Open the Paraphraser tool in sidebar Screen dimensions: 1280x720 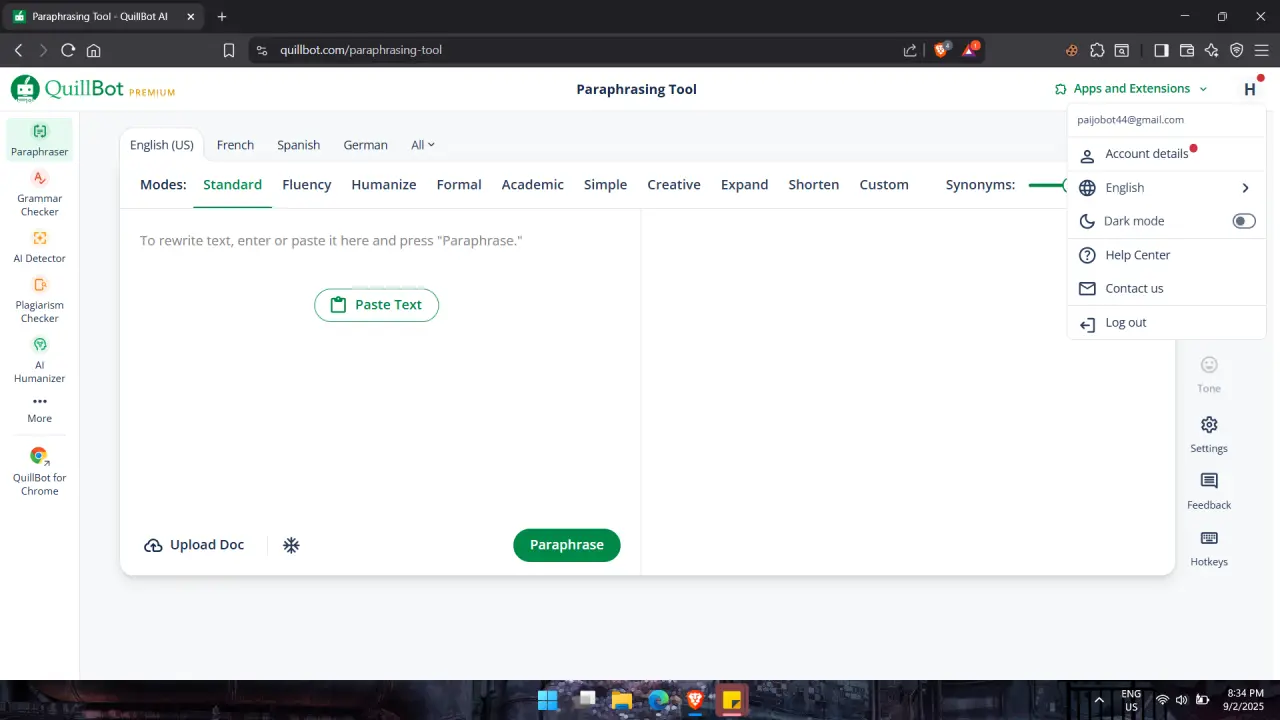coord(40,140)
